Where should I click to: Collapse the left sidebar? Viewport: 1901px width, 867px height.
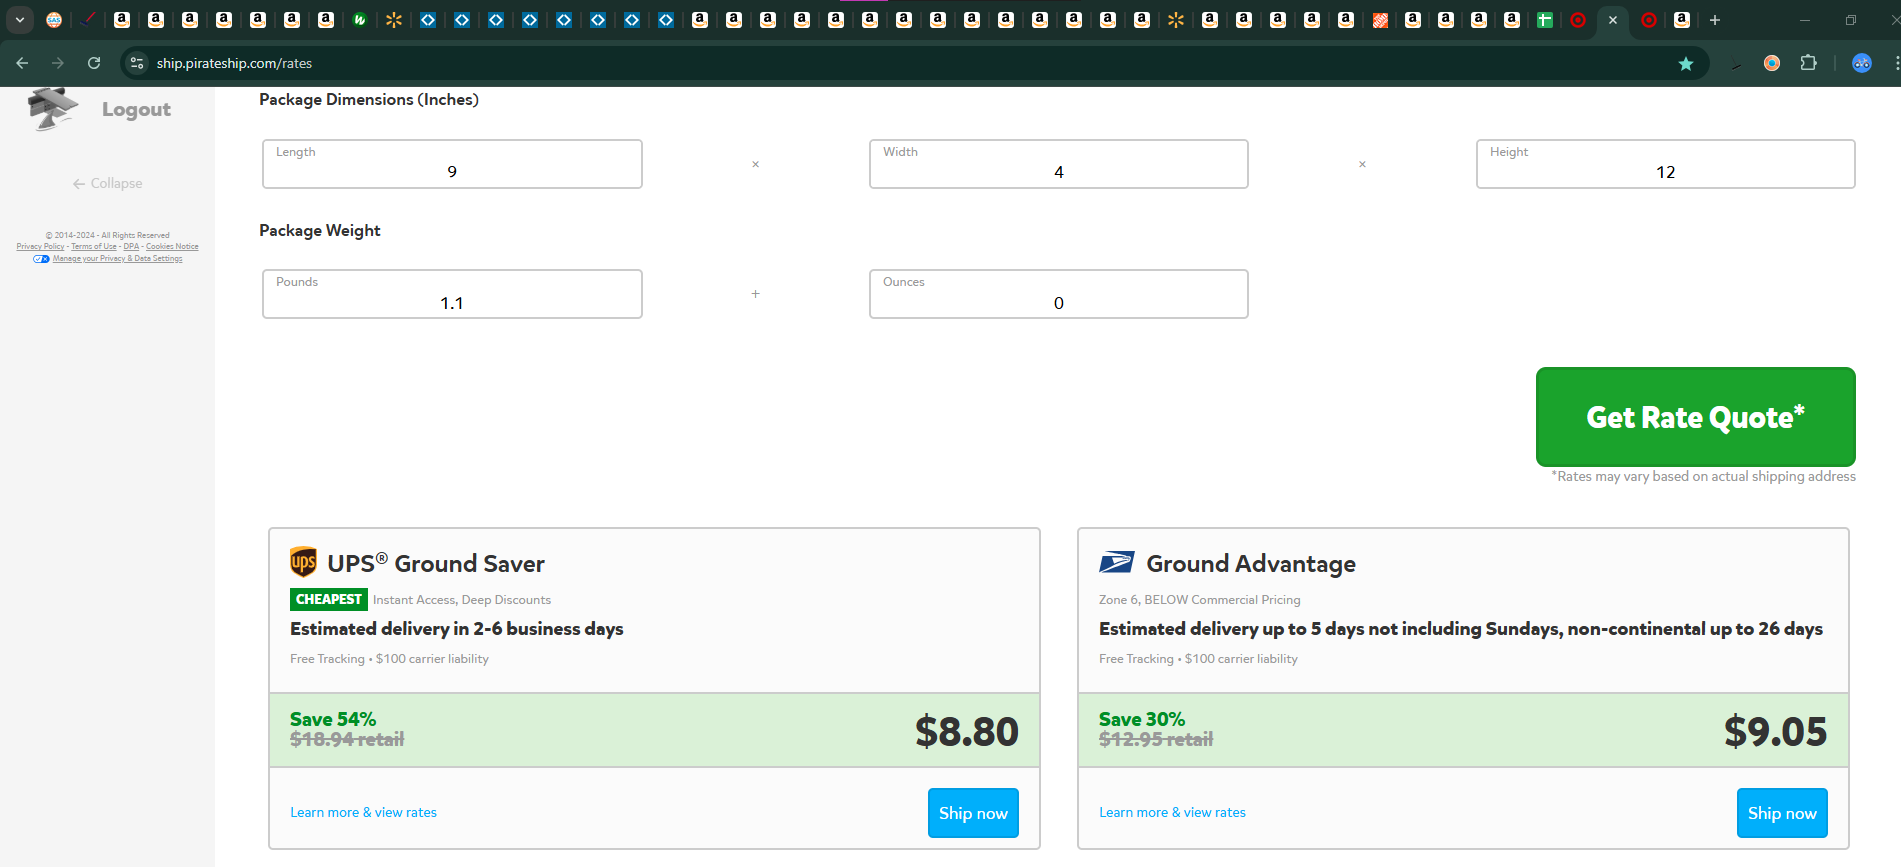[107, 183]
